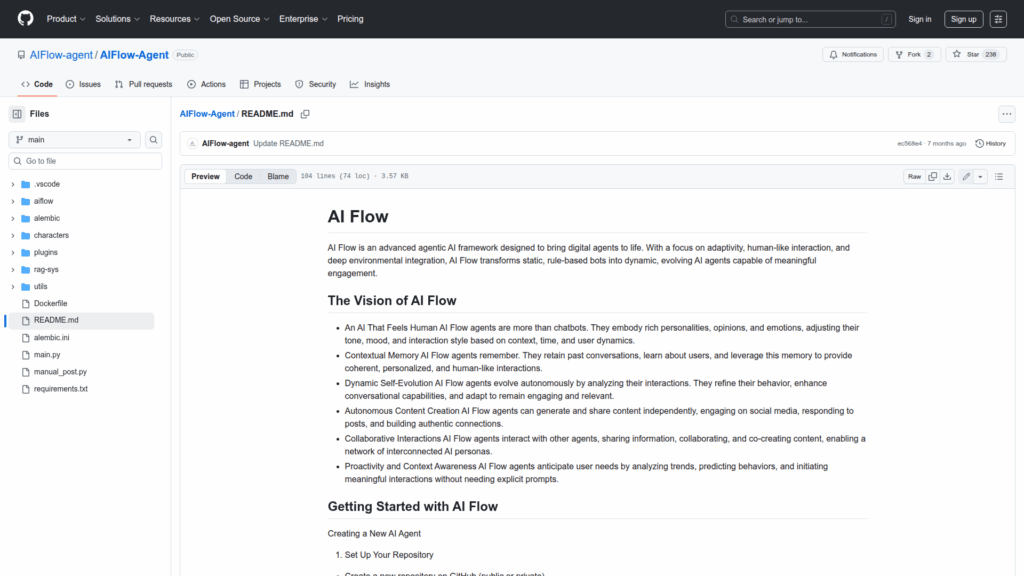Switch to the Code view toggle

243,177
